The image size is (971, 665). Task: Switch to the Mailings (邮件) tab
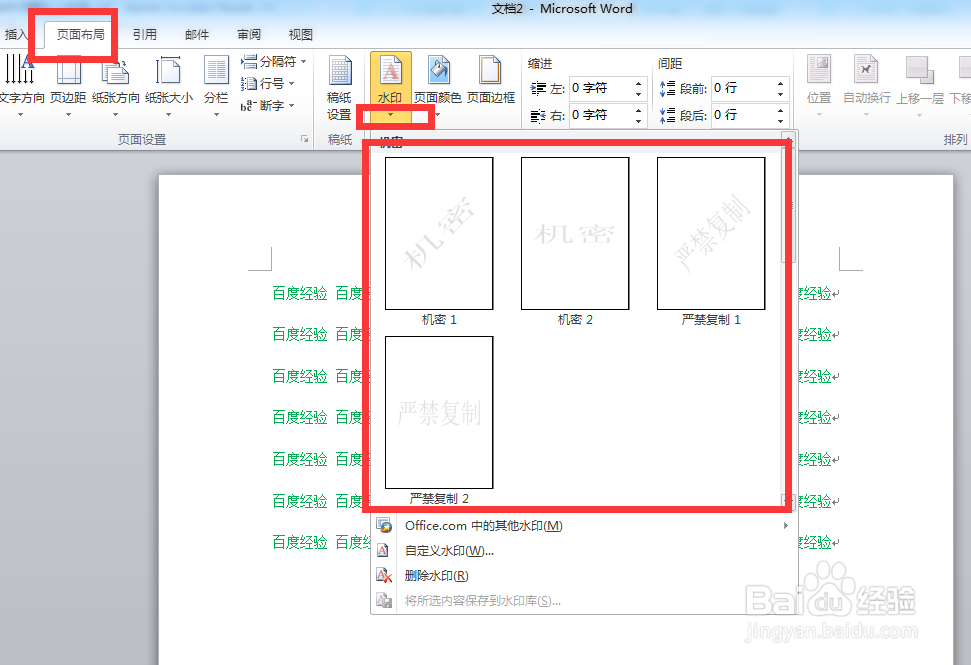coord(197,35)
